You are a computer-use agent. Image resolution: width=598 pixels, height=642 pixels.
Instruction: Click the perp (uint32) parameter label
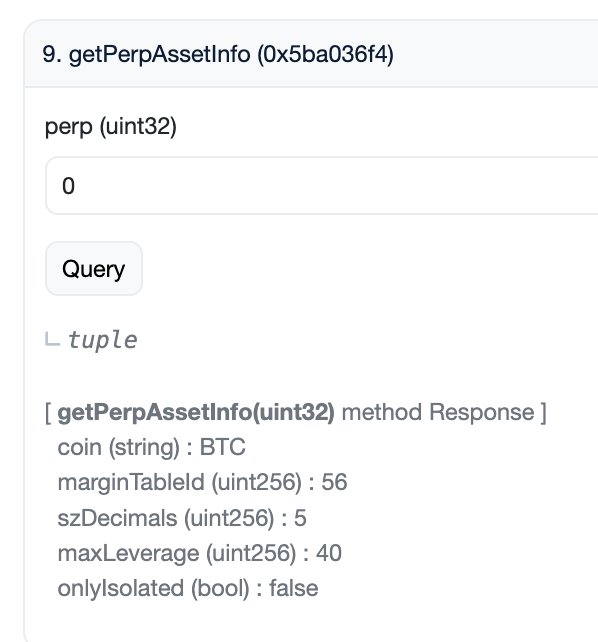pos(111,127)
